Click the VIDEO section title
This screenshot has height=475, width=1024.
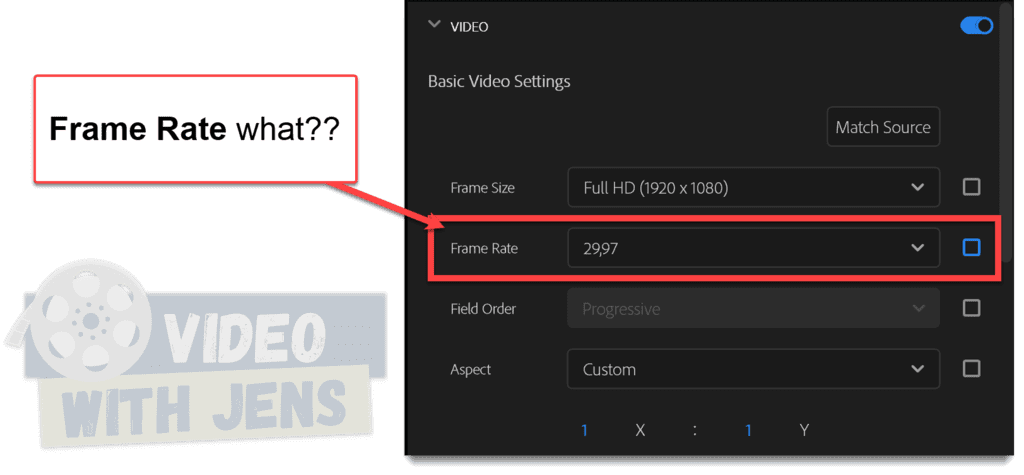pyautogui.click(x=470, y=27)
